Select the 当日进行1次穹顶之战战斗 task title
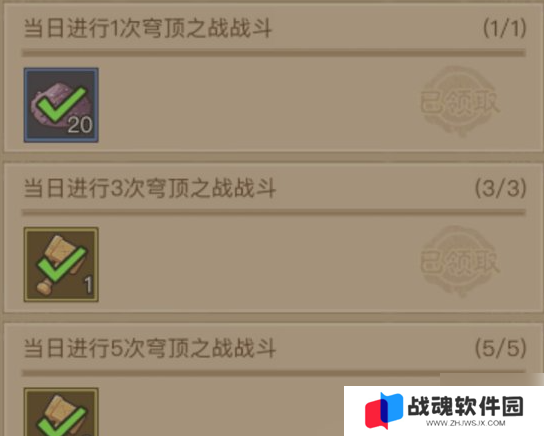 point(148,28)
